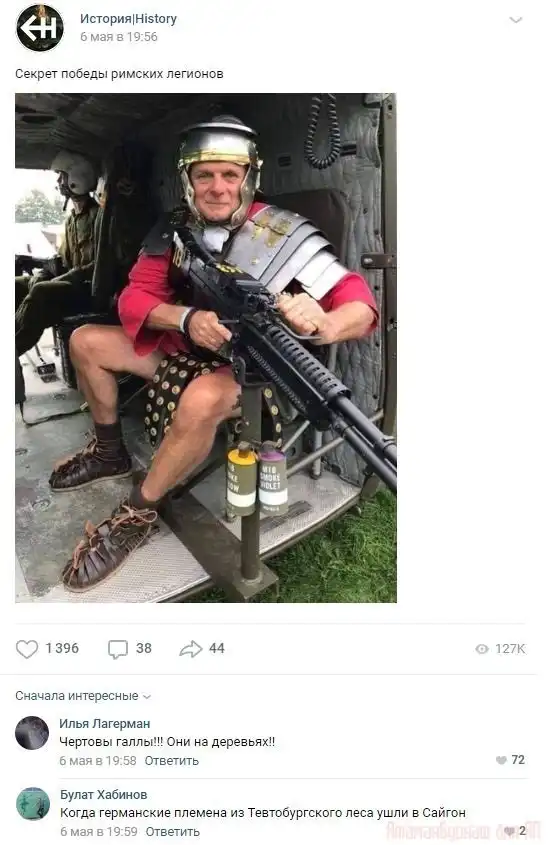Open the История|History group name link

coord(128,19)
